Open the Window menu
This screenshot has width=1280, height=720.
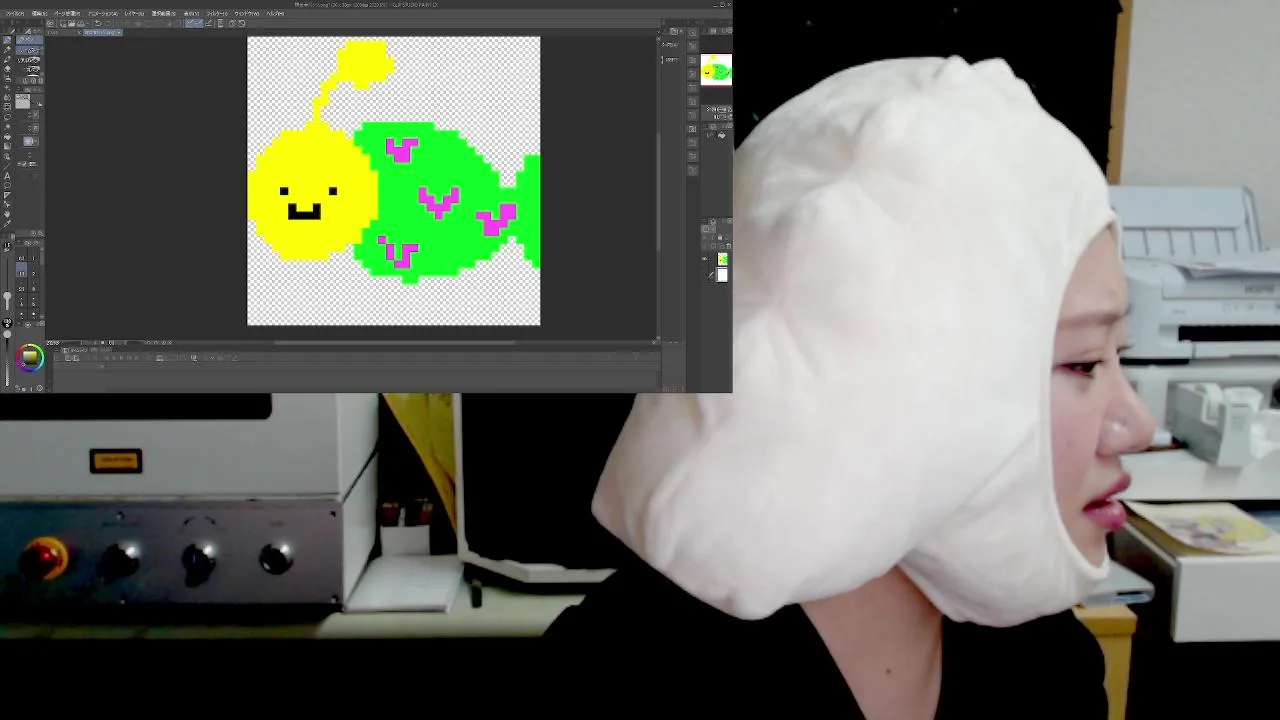click(x=247, y=13)
